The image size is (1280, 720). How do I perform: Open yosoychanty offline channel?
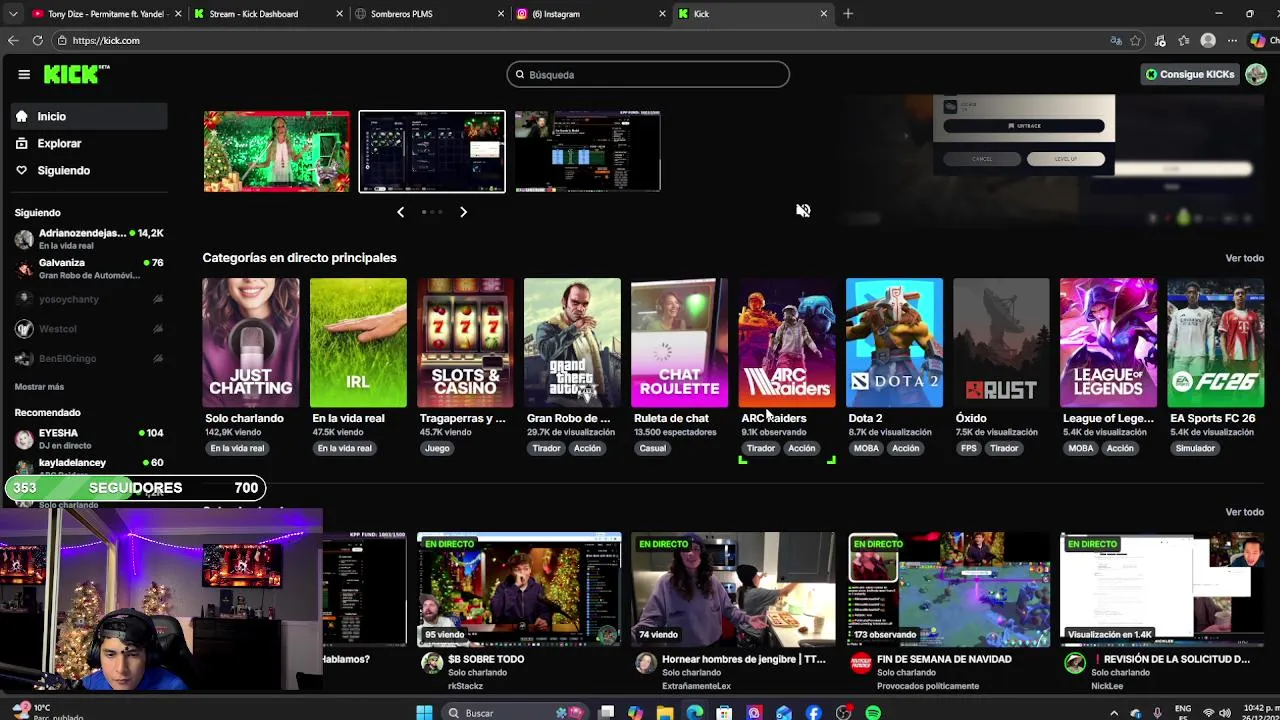pyautogui.click(x=90, y=299)
